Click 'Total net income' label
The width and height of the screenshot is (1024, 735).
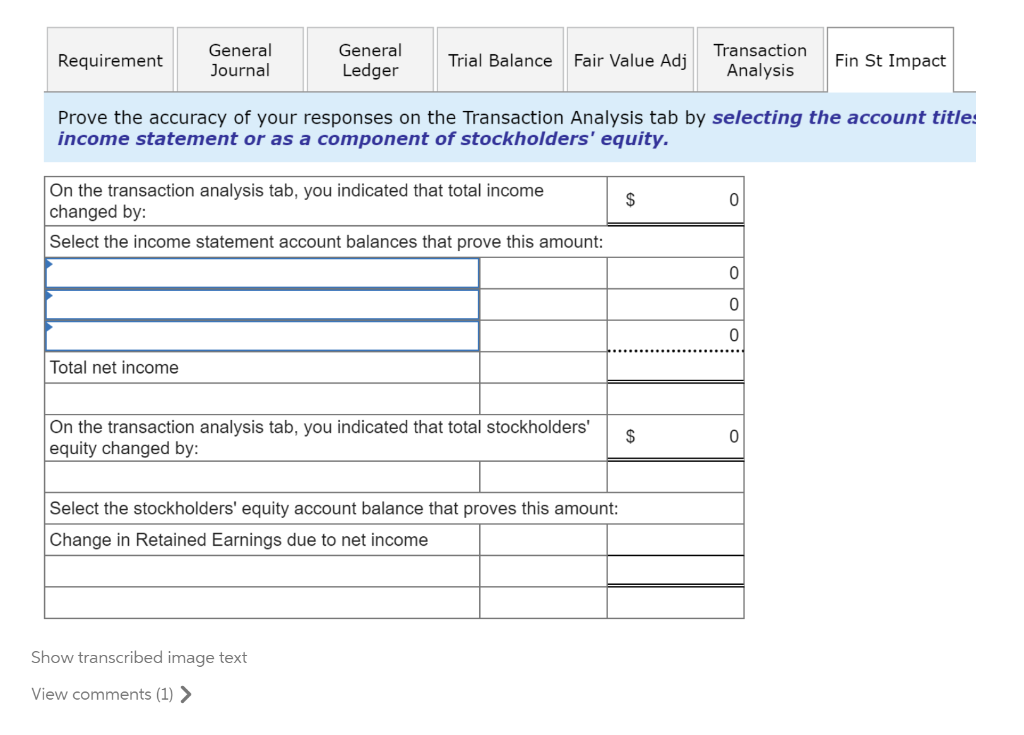114,368
